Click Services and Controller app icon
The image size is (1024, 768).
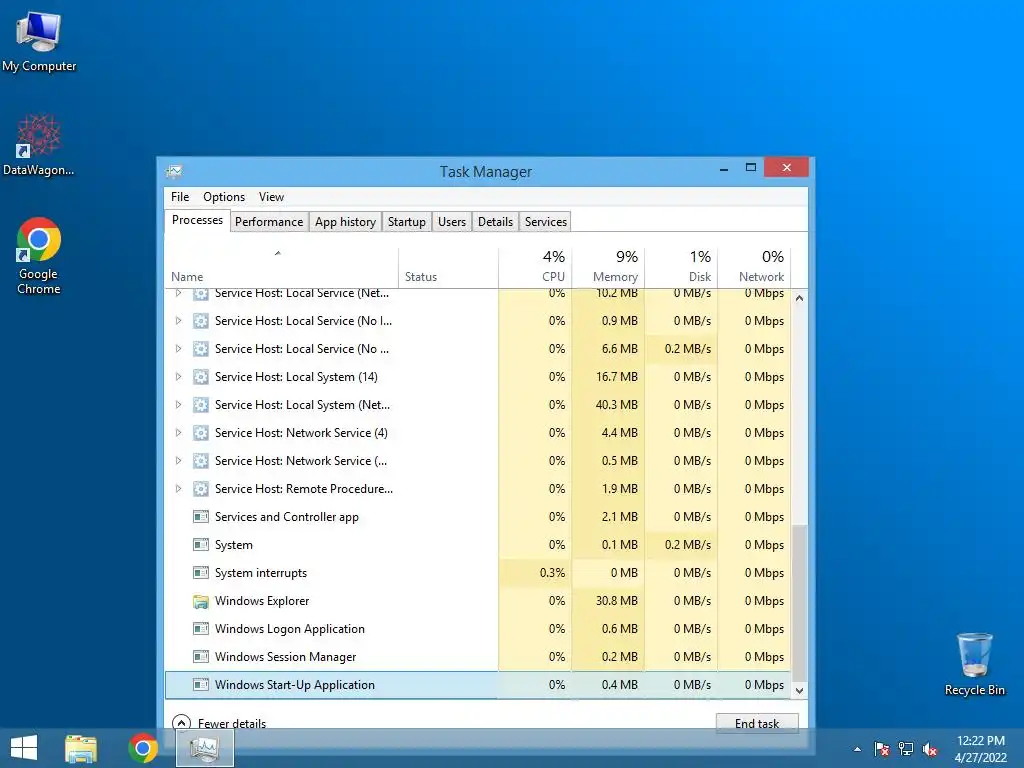(x=200, y=517)
